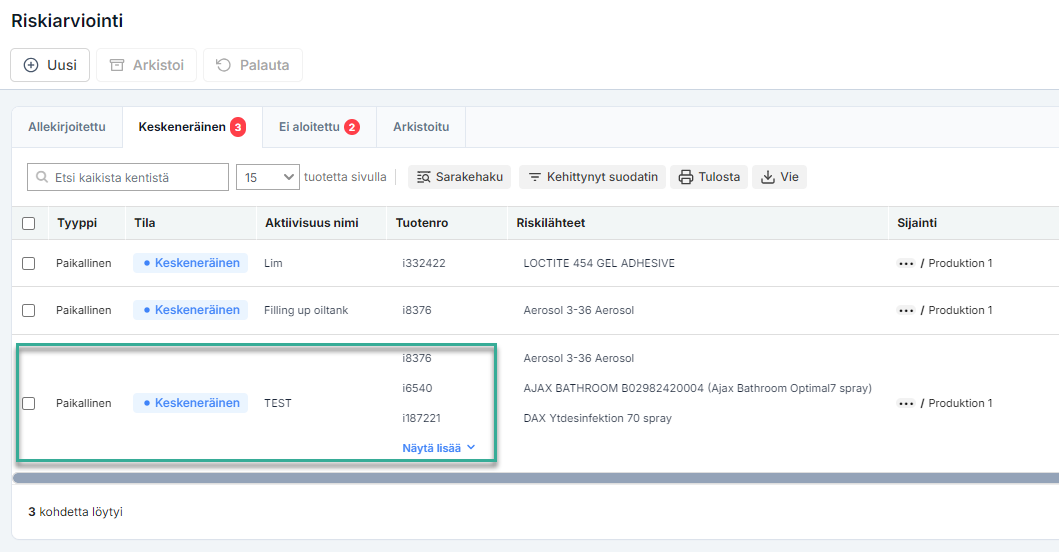Open the Ei aloitettu tab
This screenshot has width=1059, height=552.
click(x=319, y=127)
